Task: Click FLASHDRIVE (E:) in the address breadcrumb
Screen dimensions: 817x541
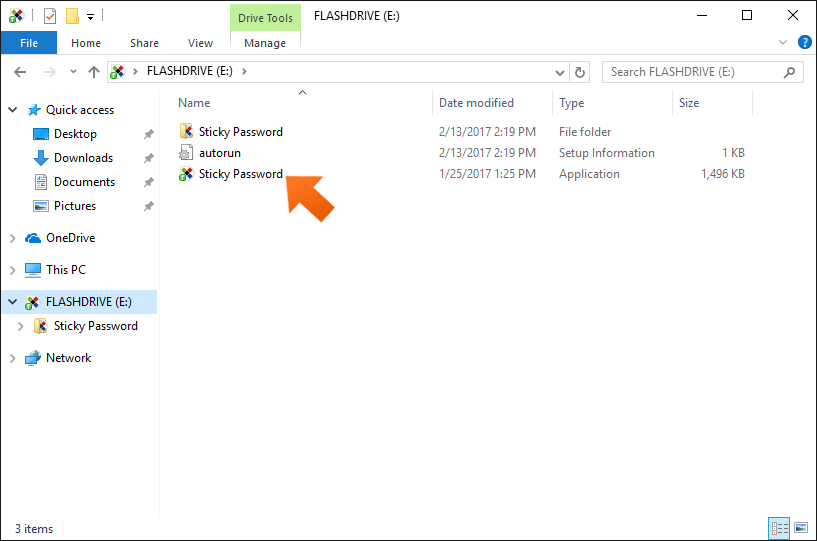Action: click(190, 71)
